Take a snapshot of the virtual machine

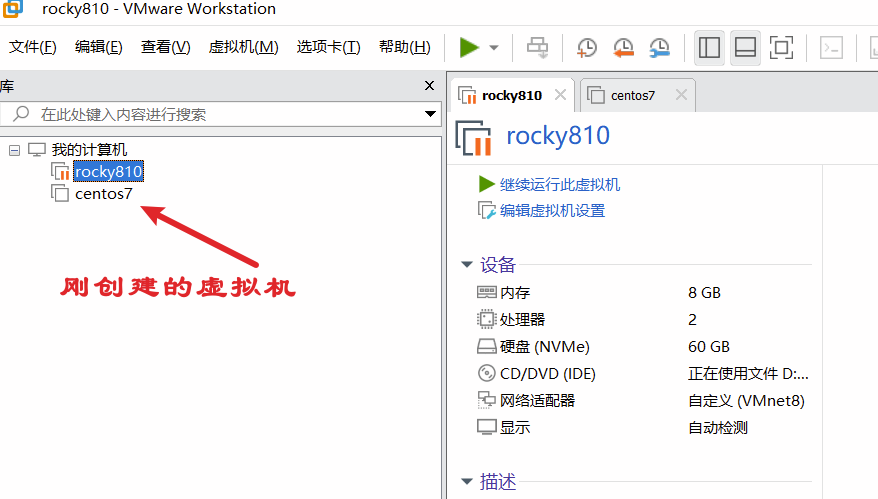587,48
